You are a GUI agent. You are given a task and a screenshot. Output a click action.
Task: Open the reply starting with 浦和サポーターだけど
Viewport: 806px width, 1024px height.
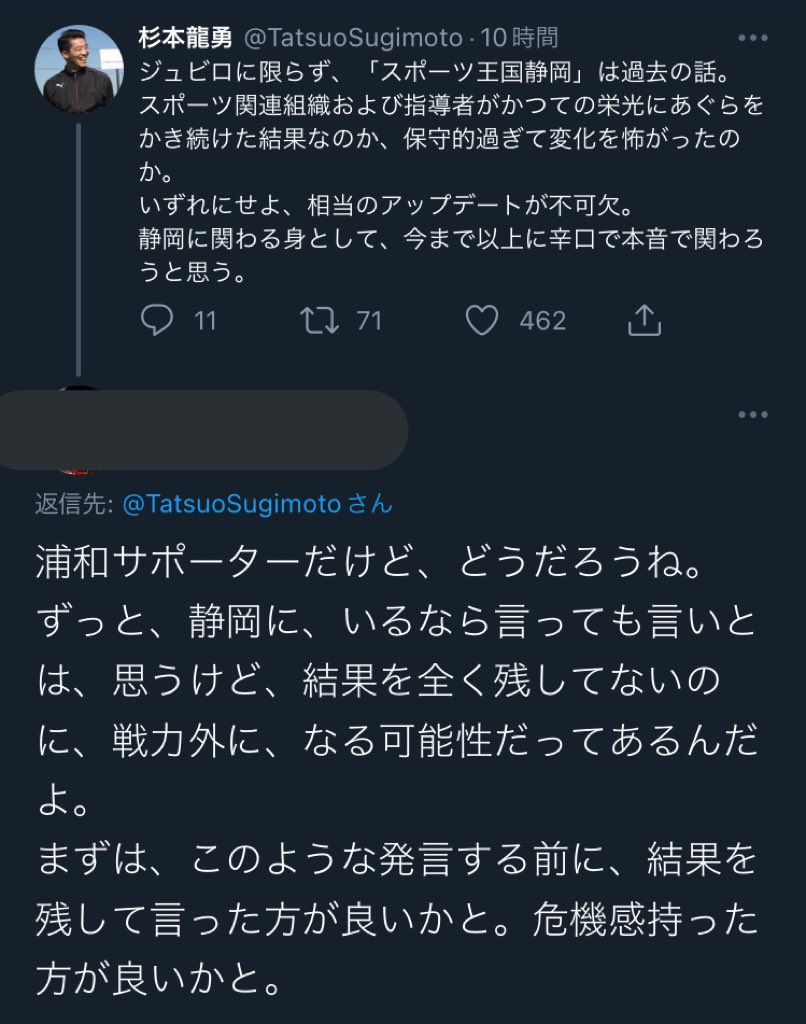coord(396,770)
